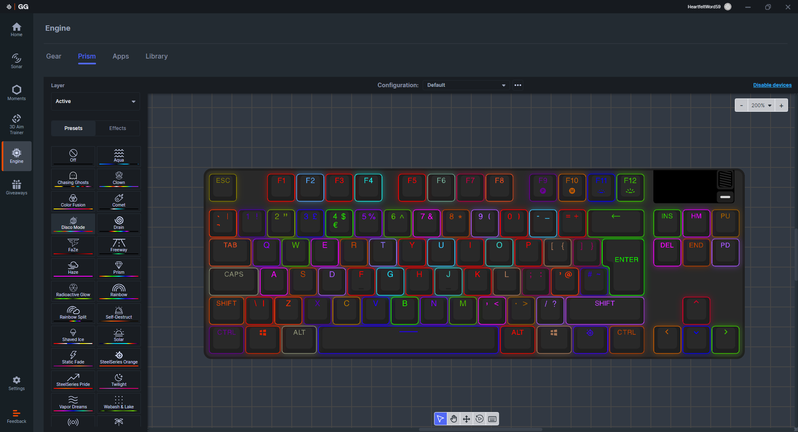This screenshot has width=798, height=432.
Task: Apply the Solar preset
Action: click(119, 335)
